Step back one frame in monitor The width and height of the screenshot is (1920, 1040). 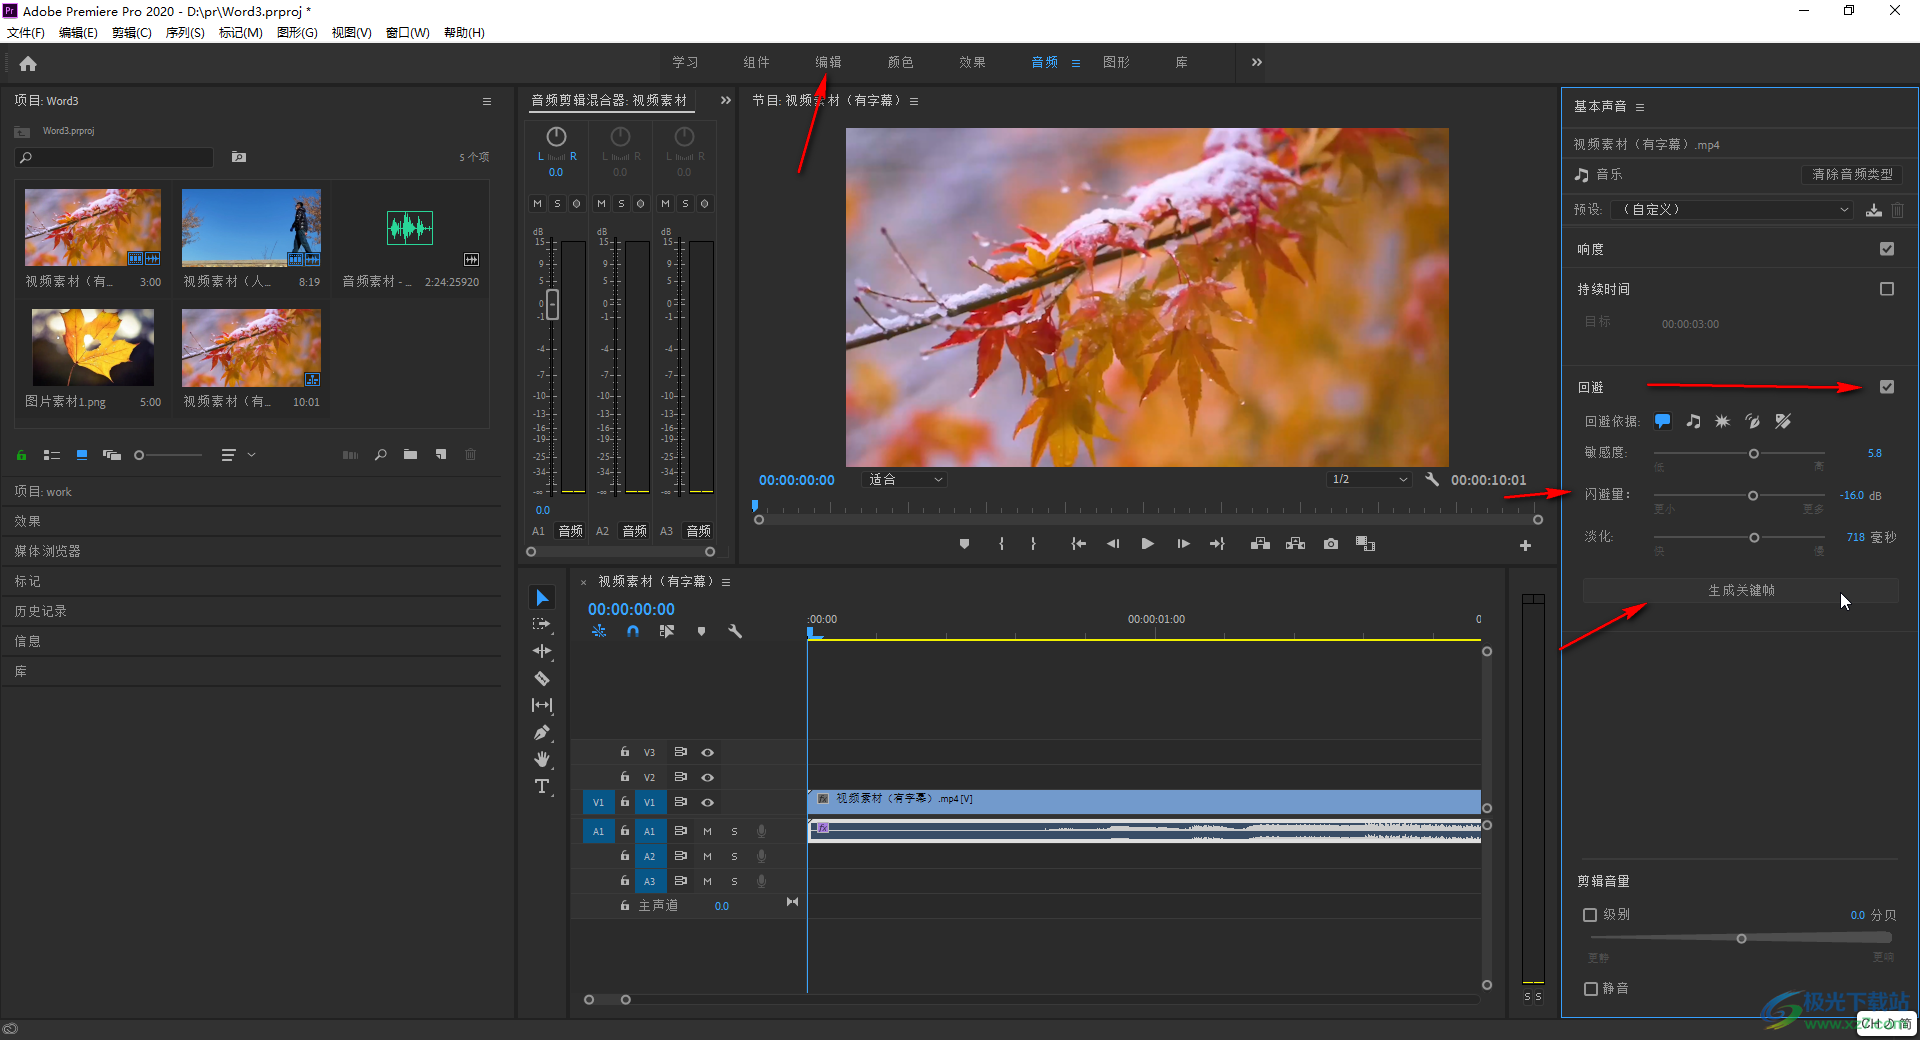1112,544
